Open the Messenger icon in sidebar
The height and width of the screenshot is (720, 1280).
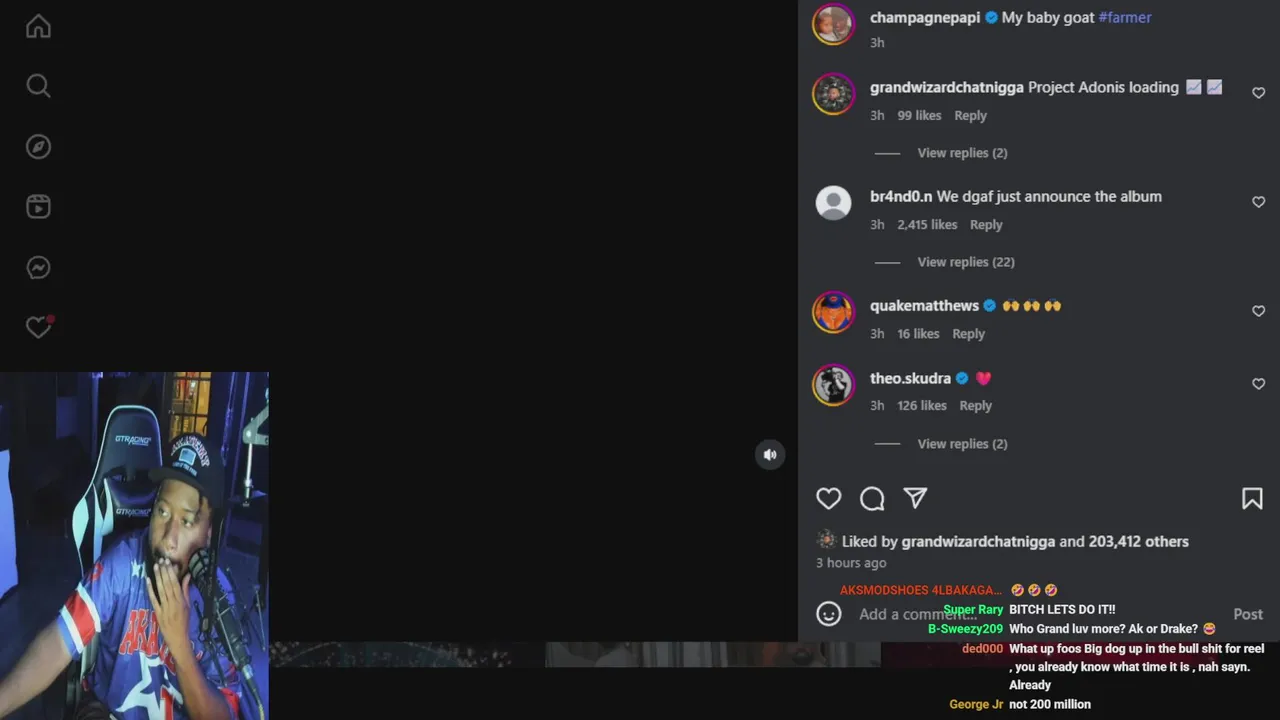[38, 268]
